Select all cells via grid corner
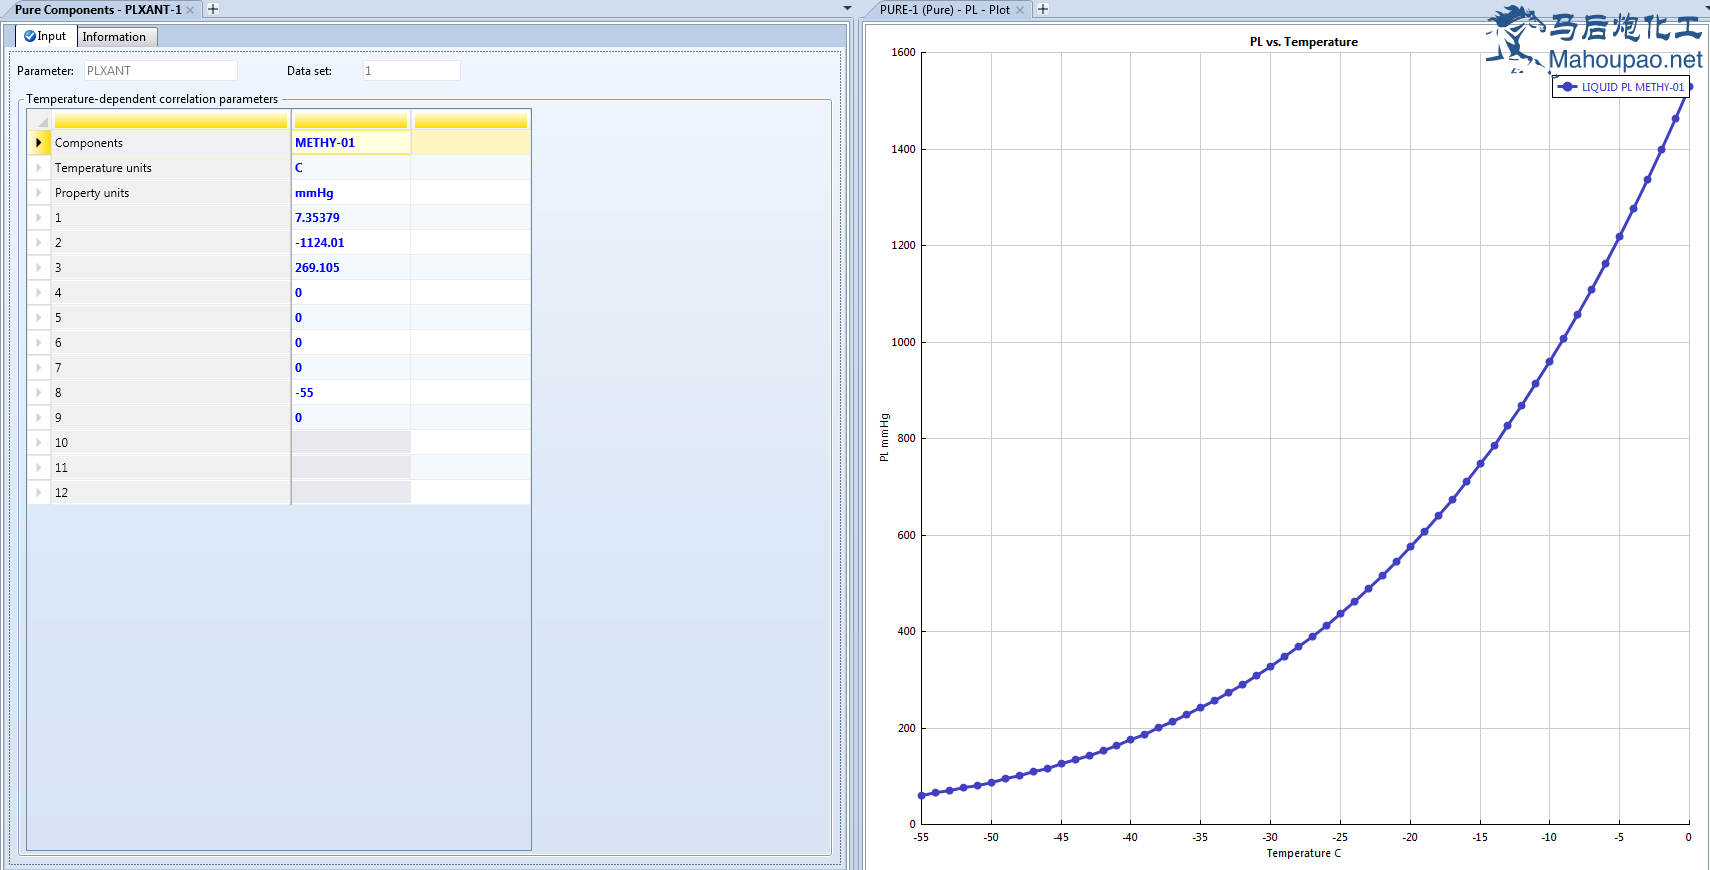This screenshot has width=1710, height=870. 40,120
